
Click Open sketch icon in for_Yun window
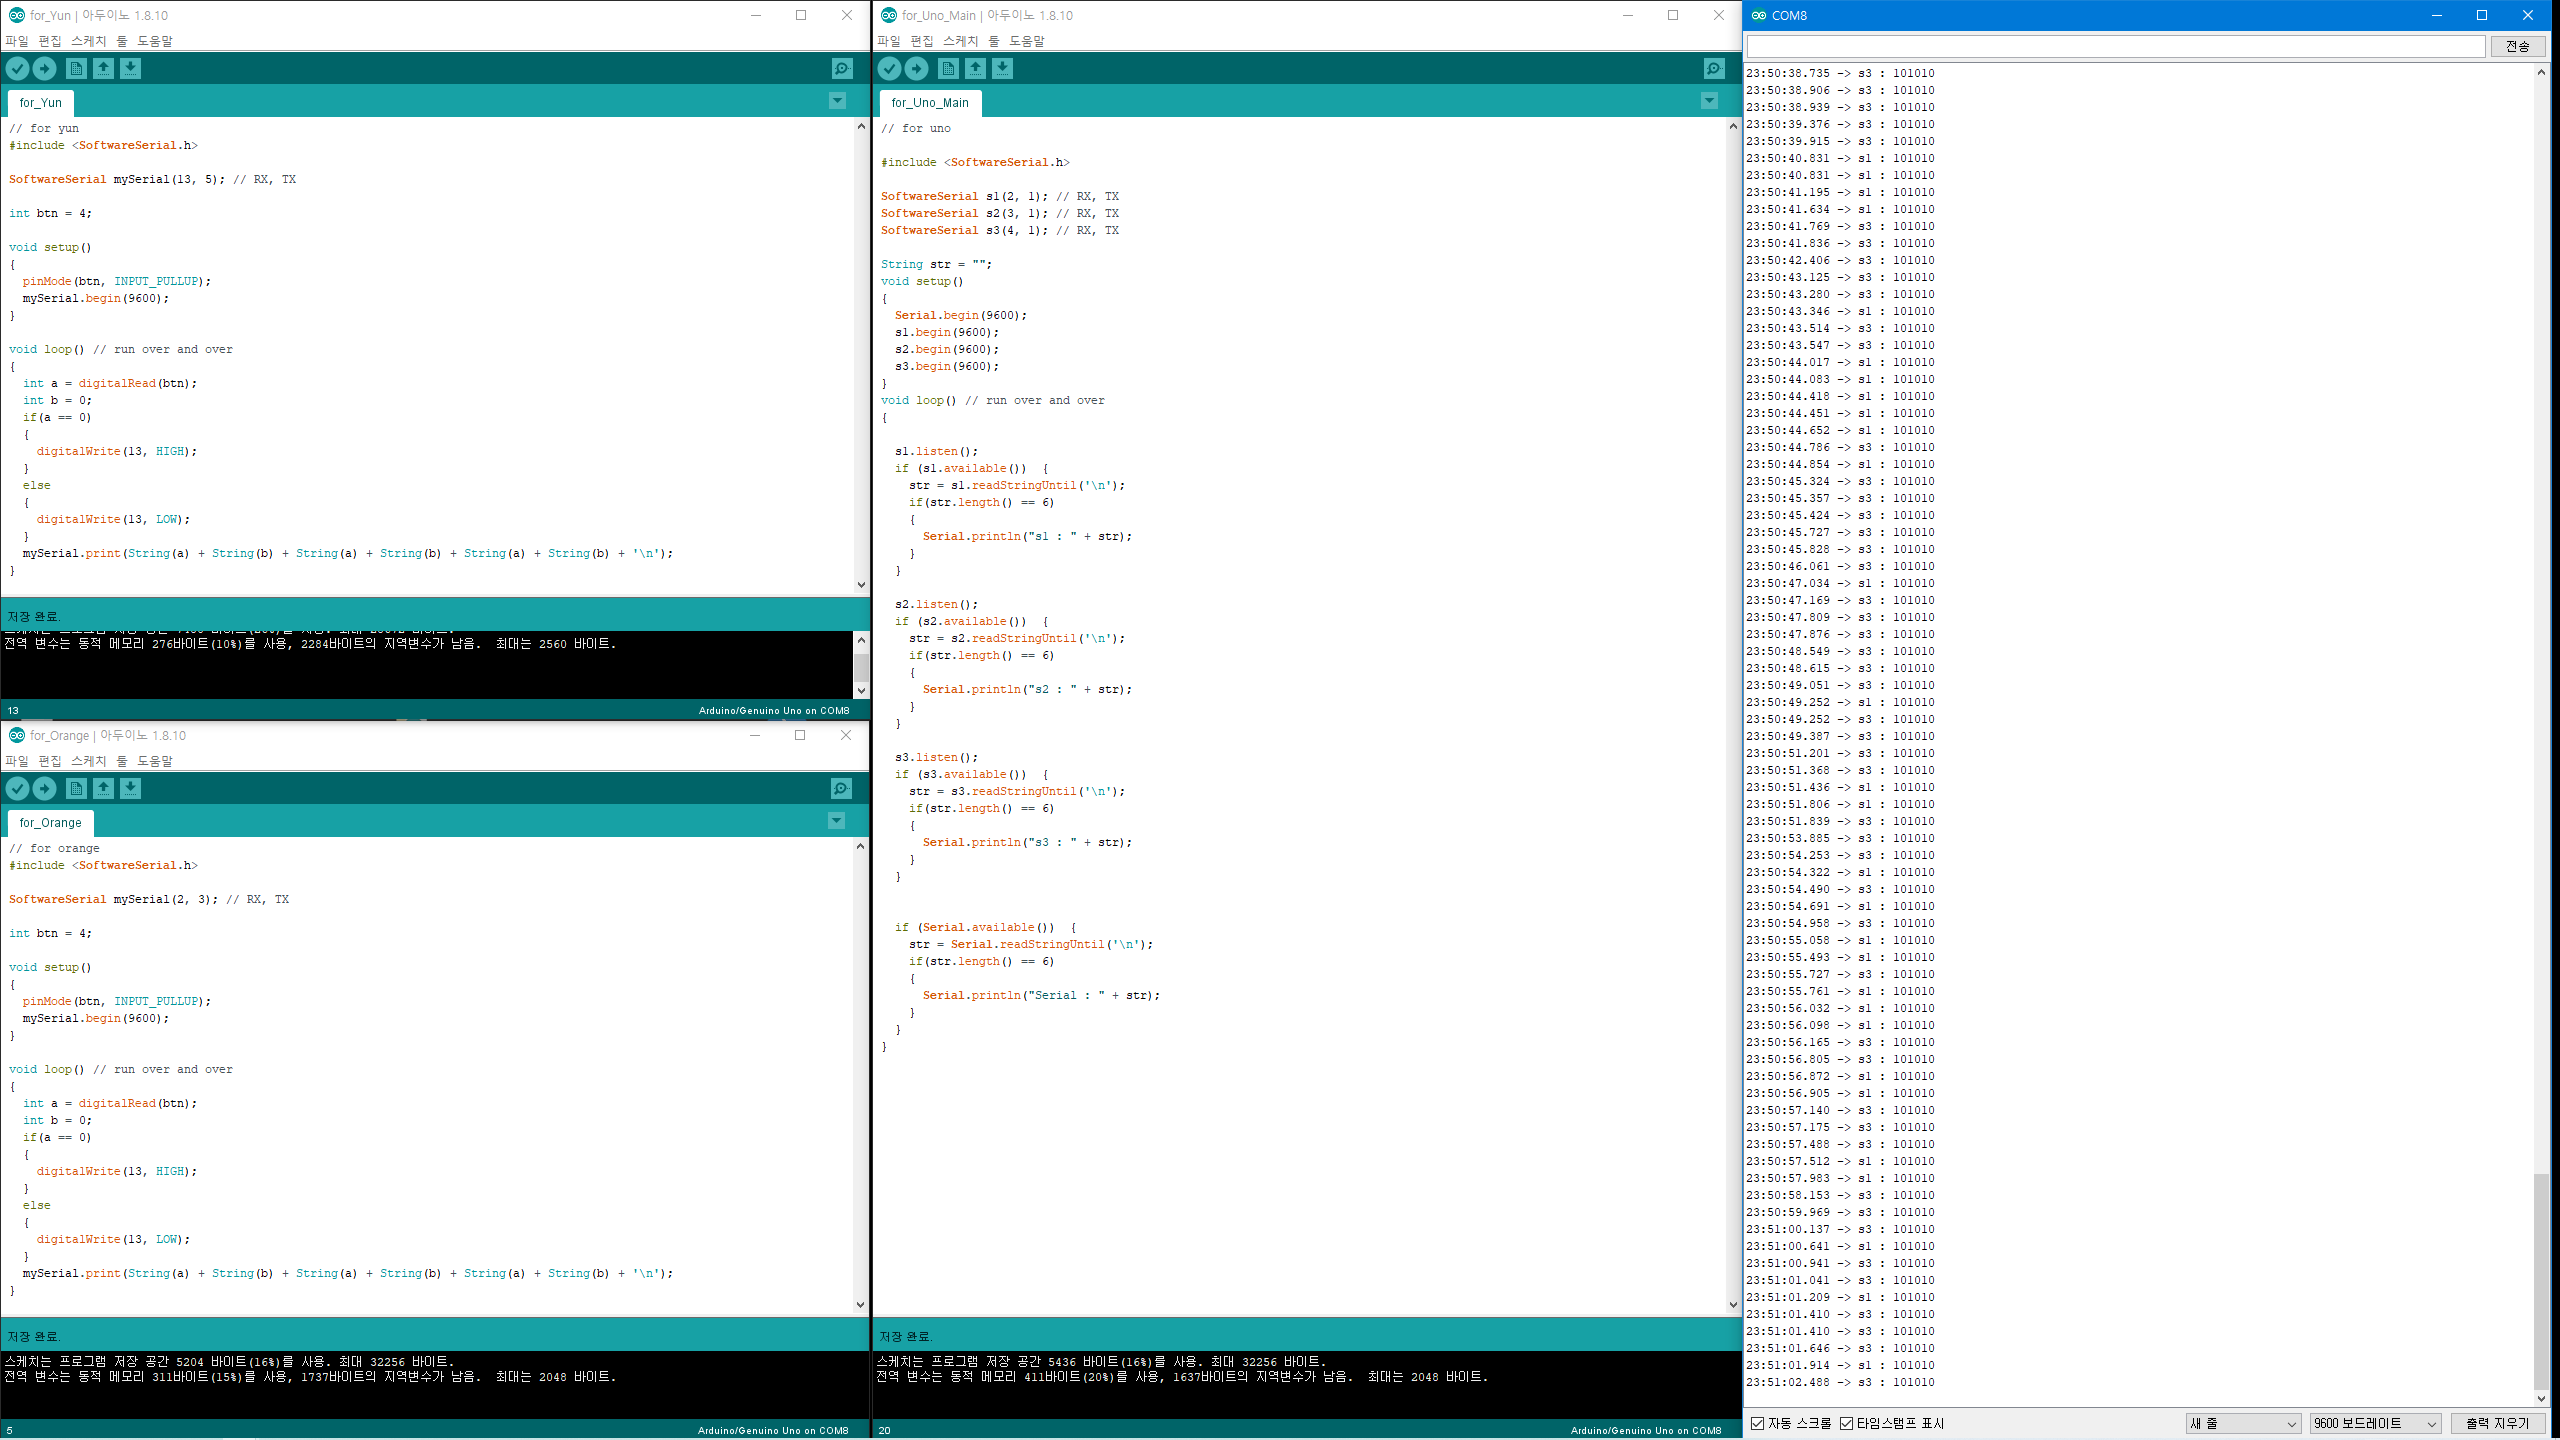click(x=103, y=68)
